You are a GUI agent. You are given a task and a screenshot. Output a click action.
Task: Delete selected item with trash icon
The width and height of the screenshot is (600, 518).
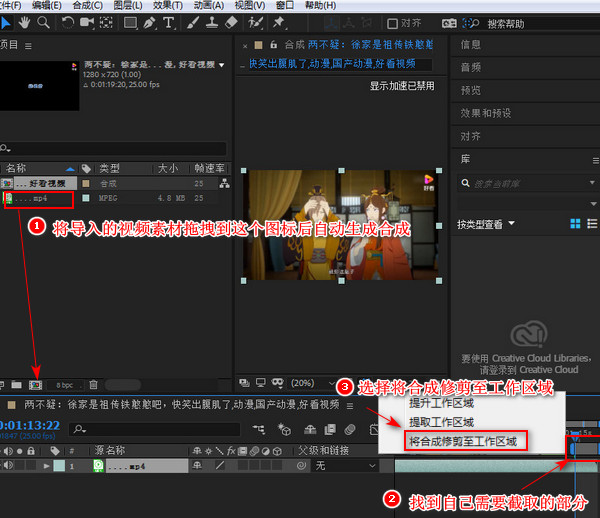[93, 385]
